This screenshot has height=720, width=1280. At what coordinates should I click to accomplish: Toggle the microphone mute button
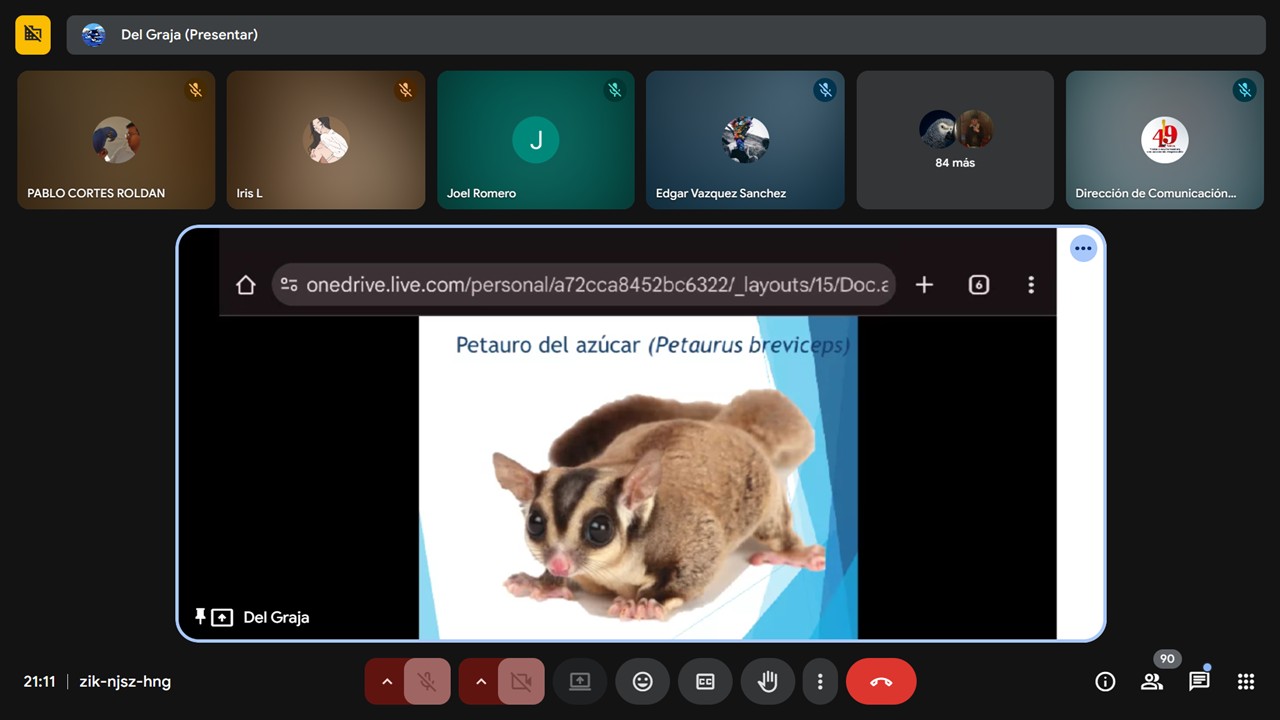pos(427,681)
